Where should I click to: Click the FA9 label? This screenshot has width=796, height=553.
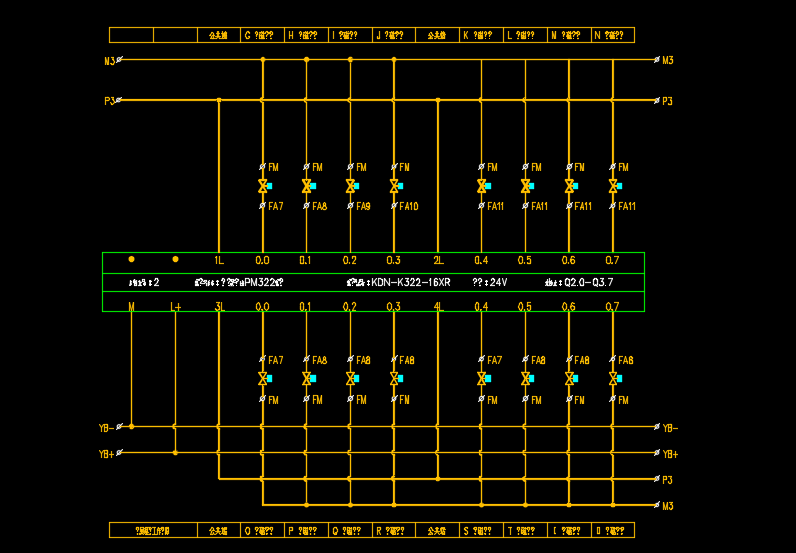tap(363, 206)
